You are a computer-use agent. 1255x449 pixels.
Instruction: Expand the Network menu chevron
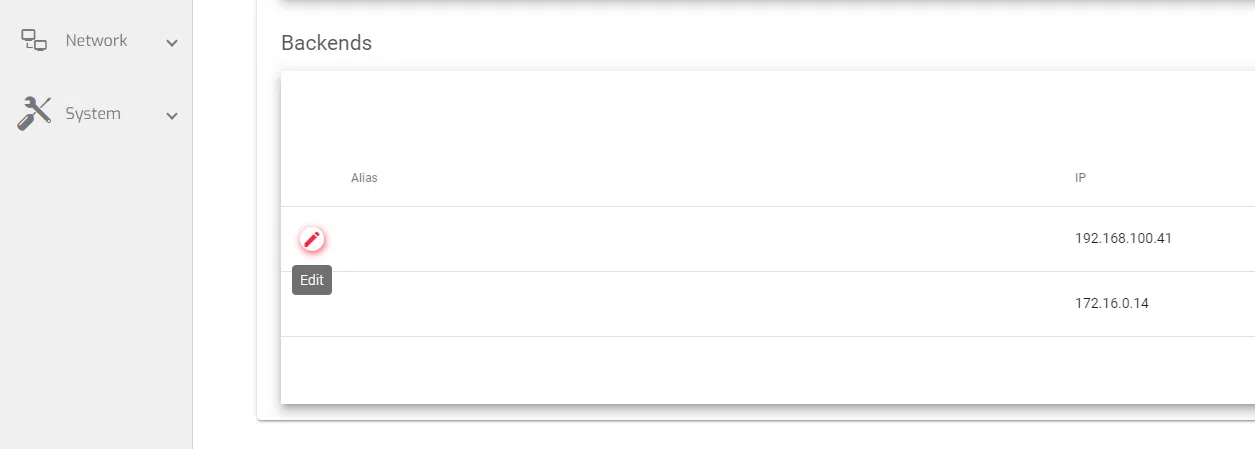click(172, 43)
